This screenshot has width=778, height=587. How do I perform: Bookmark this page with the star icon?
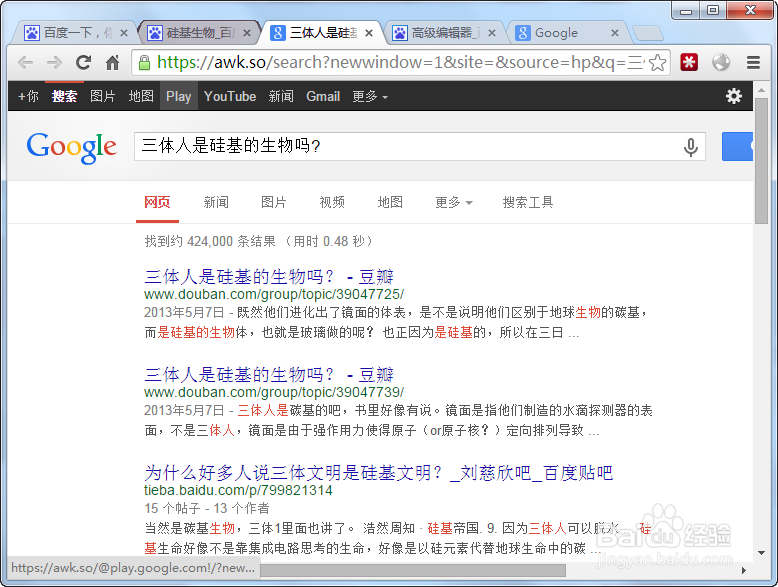tap(657, 63)
